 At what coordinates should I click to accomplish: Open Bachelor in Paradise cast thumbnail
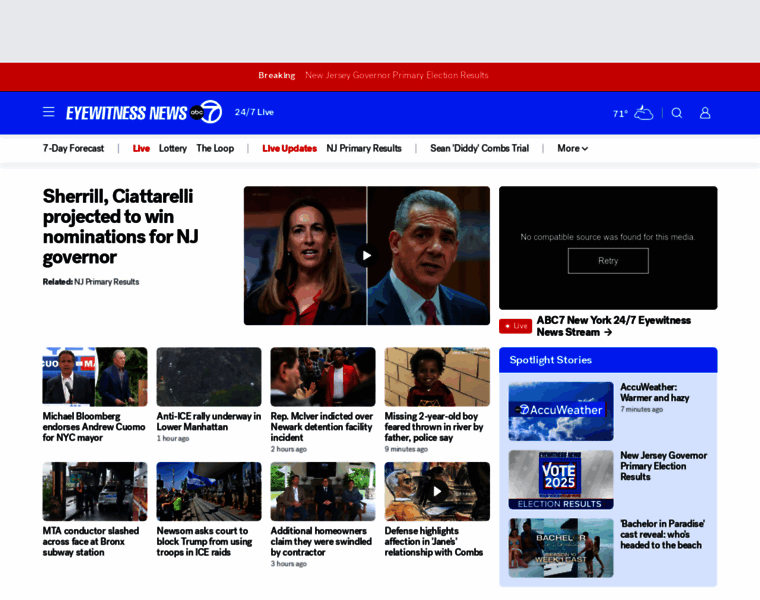pos(561,548)
